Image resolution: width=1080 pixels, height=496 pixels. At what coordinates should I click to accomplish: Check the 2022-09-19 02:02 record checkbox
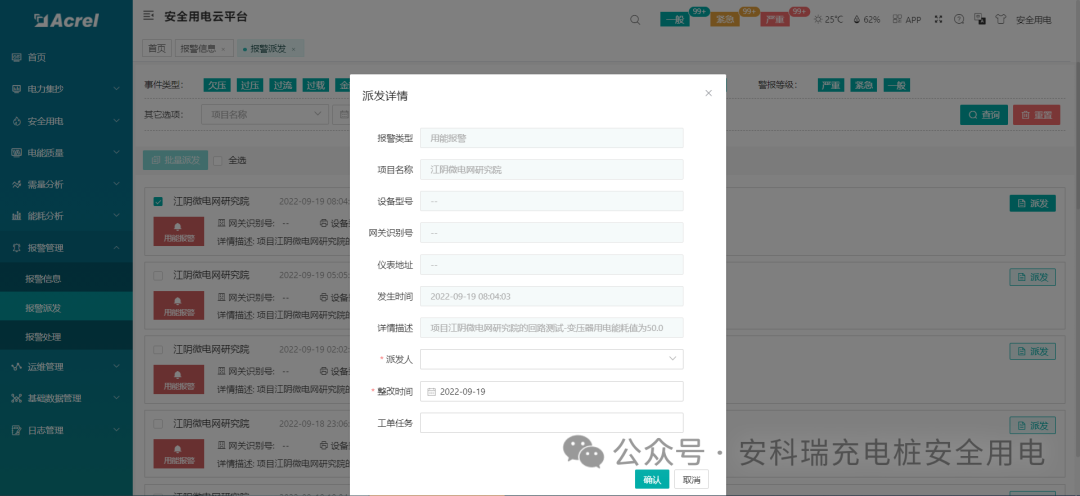158,349
